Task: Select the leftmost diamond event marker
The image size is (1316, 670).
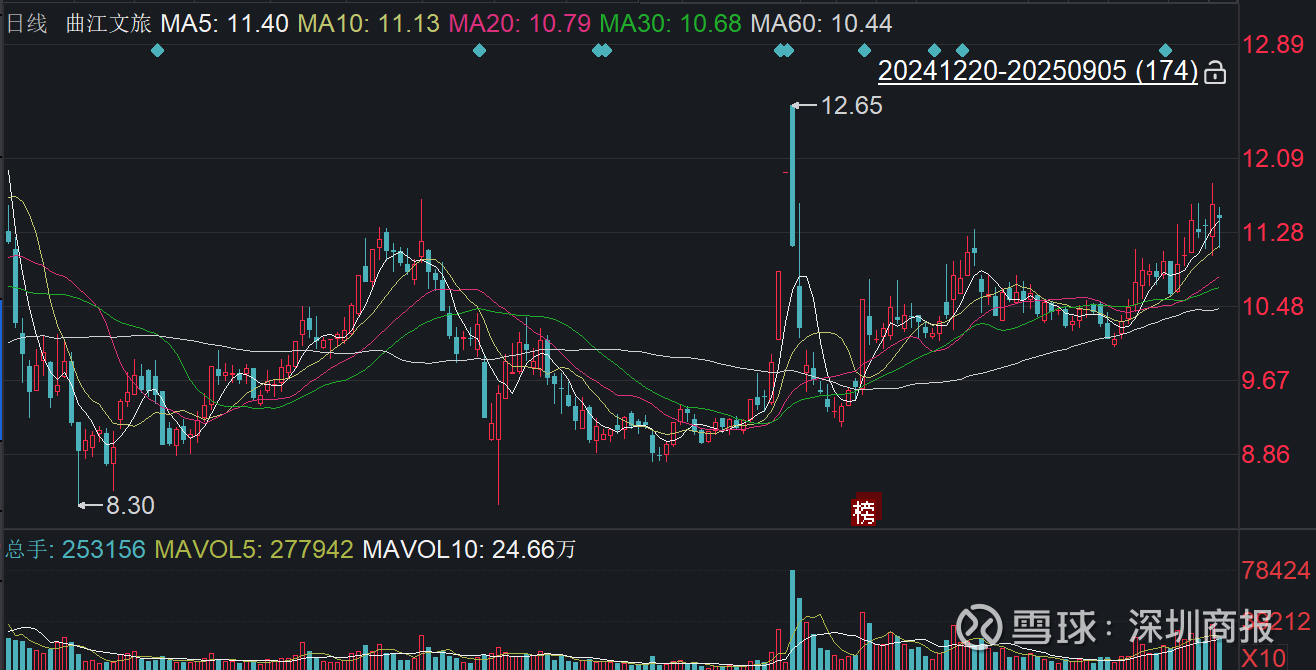Action: (157, 51)
